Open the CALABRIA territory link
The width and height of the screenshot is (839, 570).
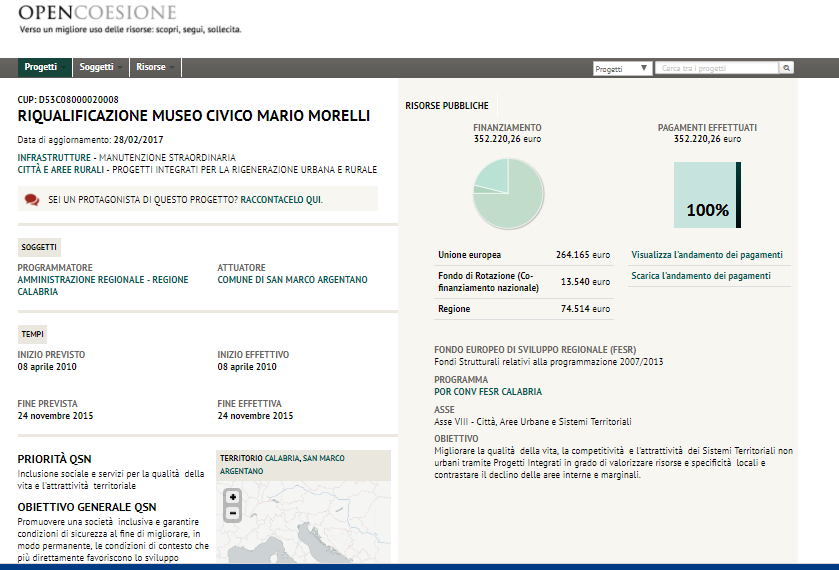282,458
